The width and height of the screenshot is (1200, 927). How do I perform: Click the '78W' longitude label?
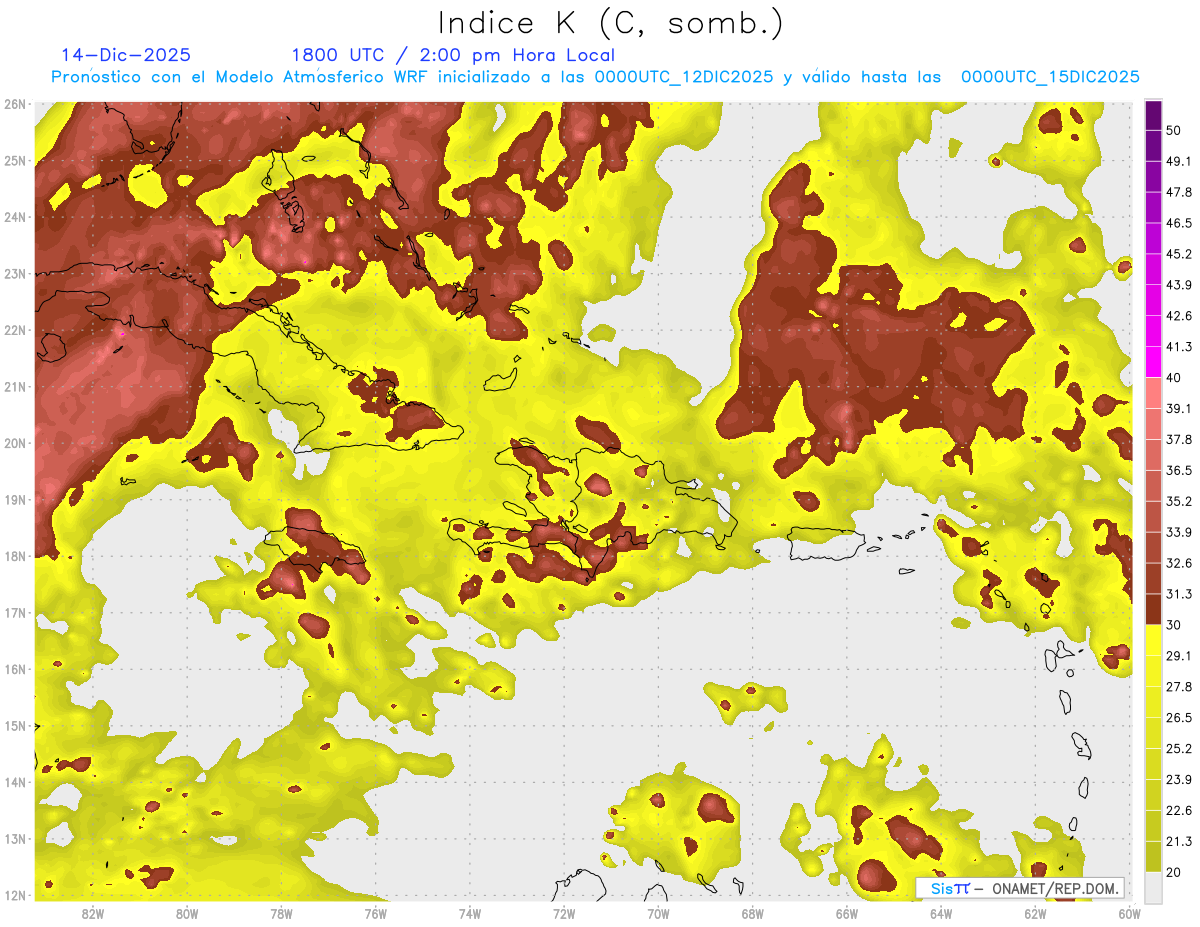(x=281, y=913)
